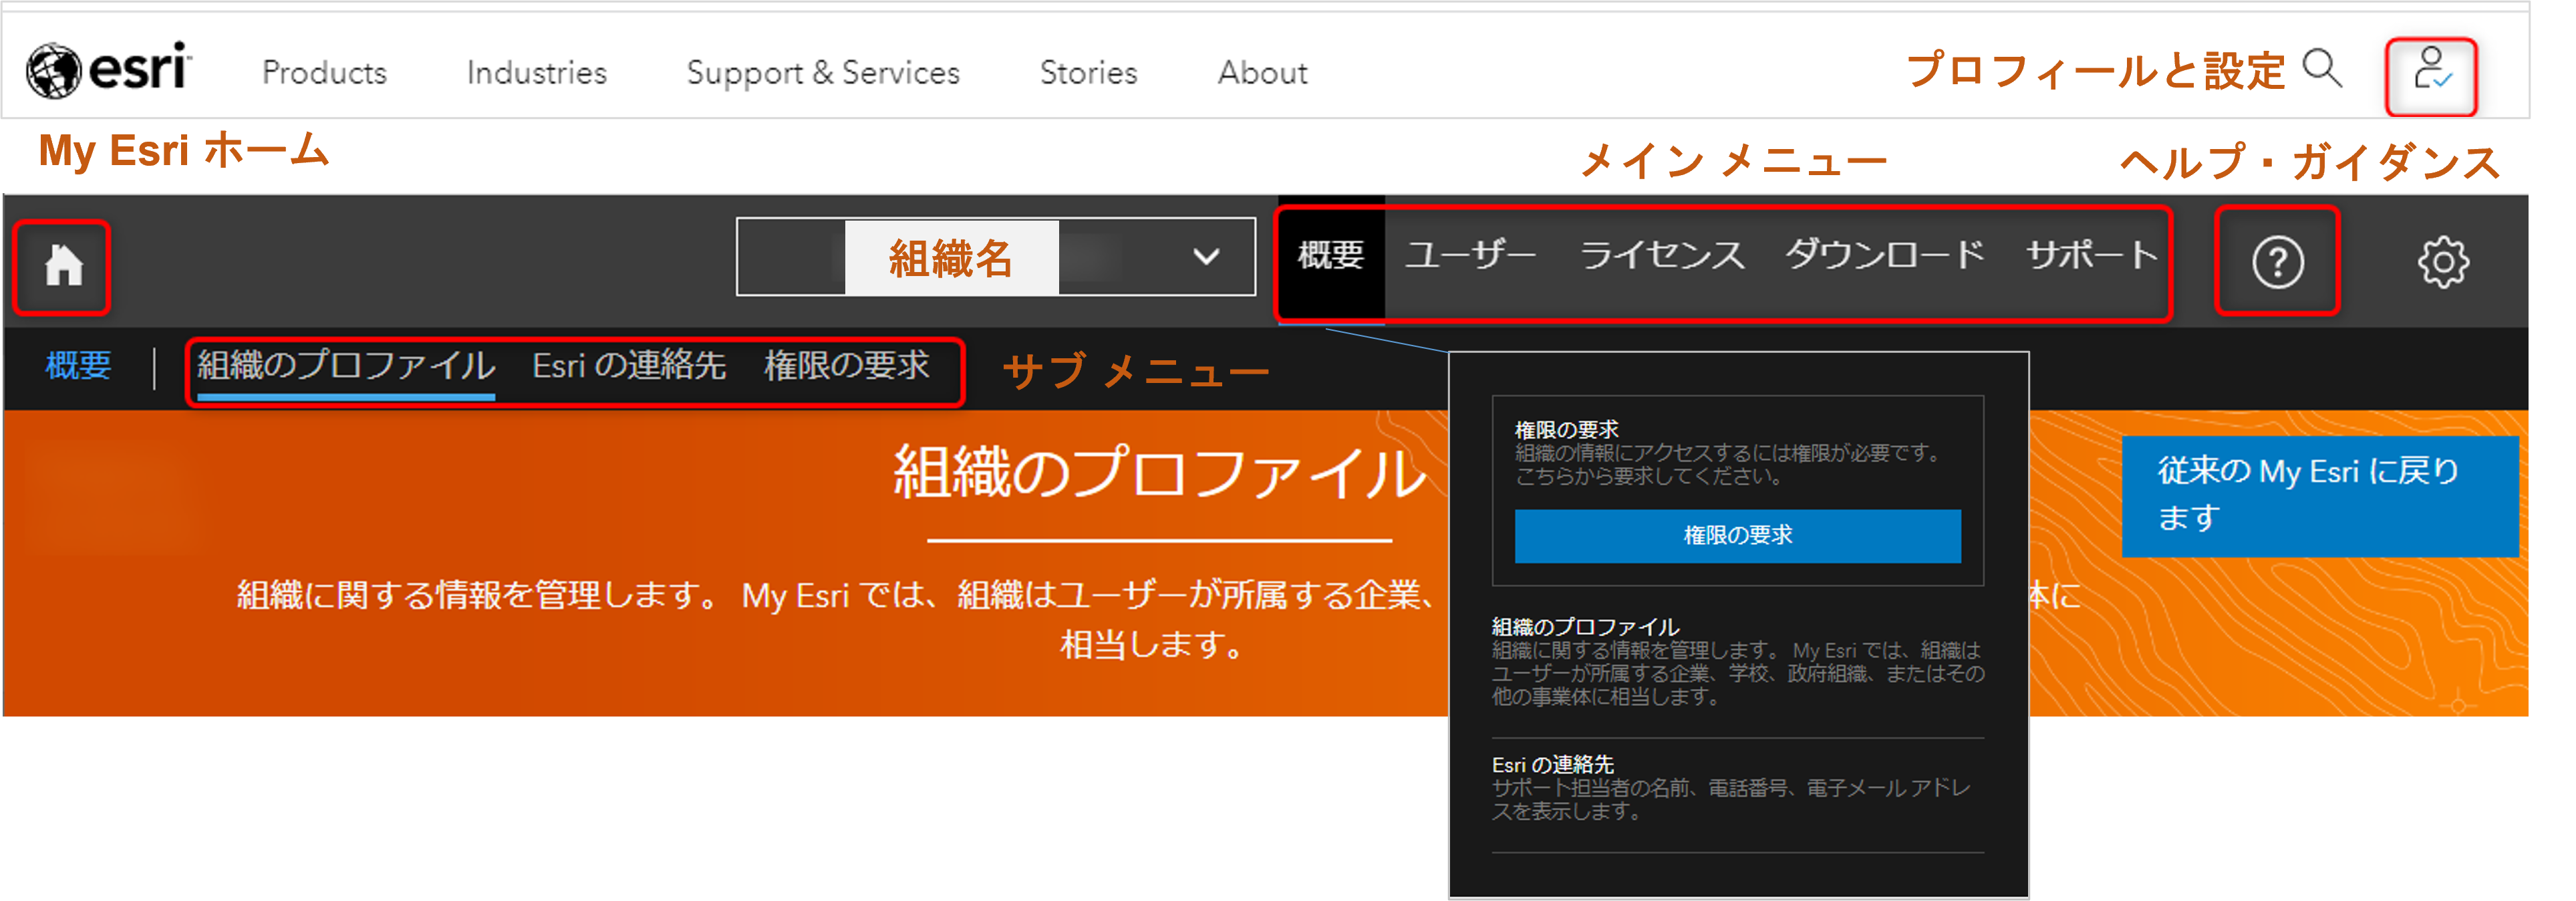The image size is (2576, 901).
Task: Open the search magnifier icon
Action: 2321,69
